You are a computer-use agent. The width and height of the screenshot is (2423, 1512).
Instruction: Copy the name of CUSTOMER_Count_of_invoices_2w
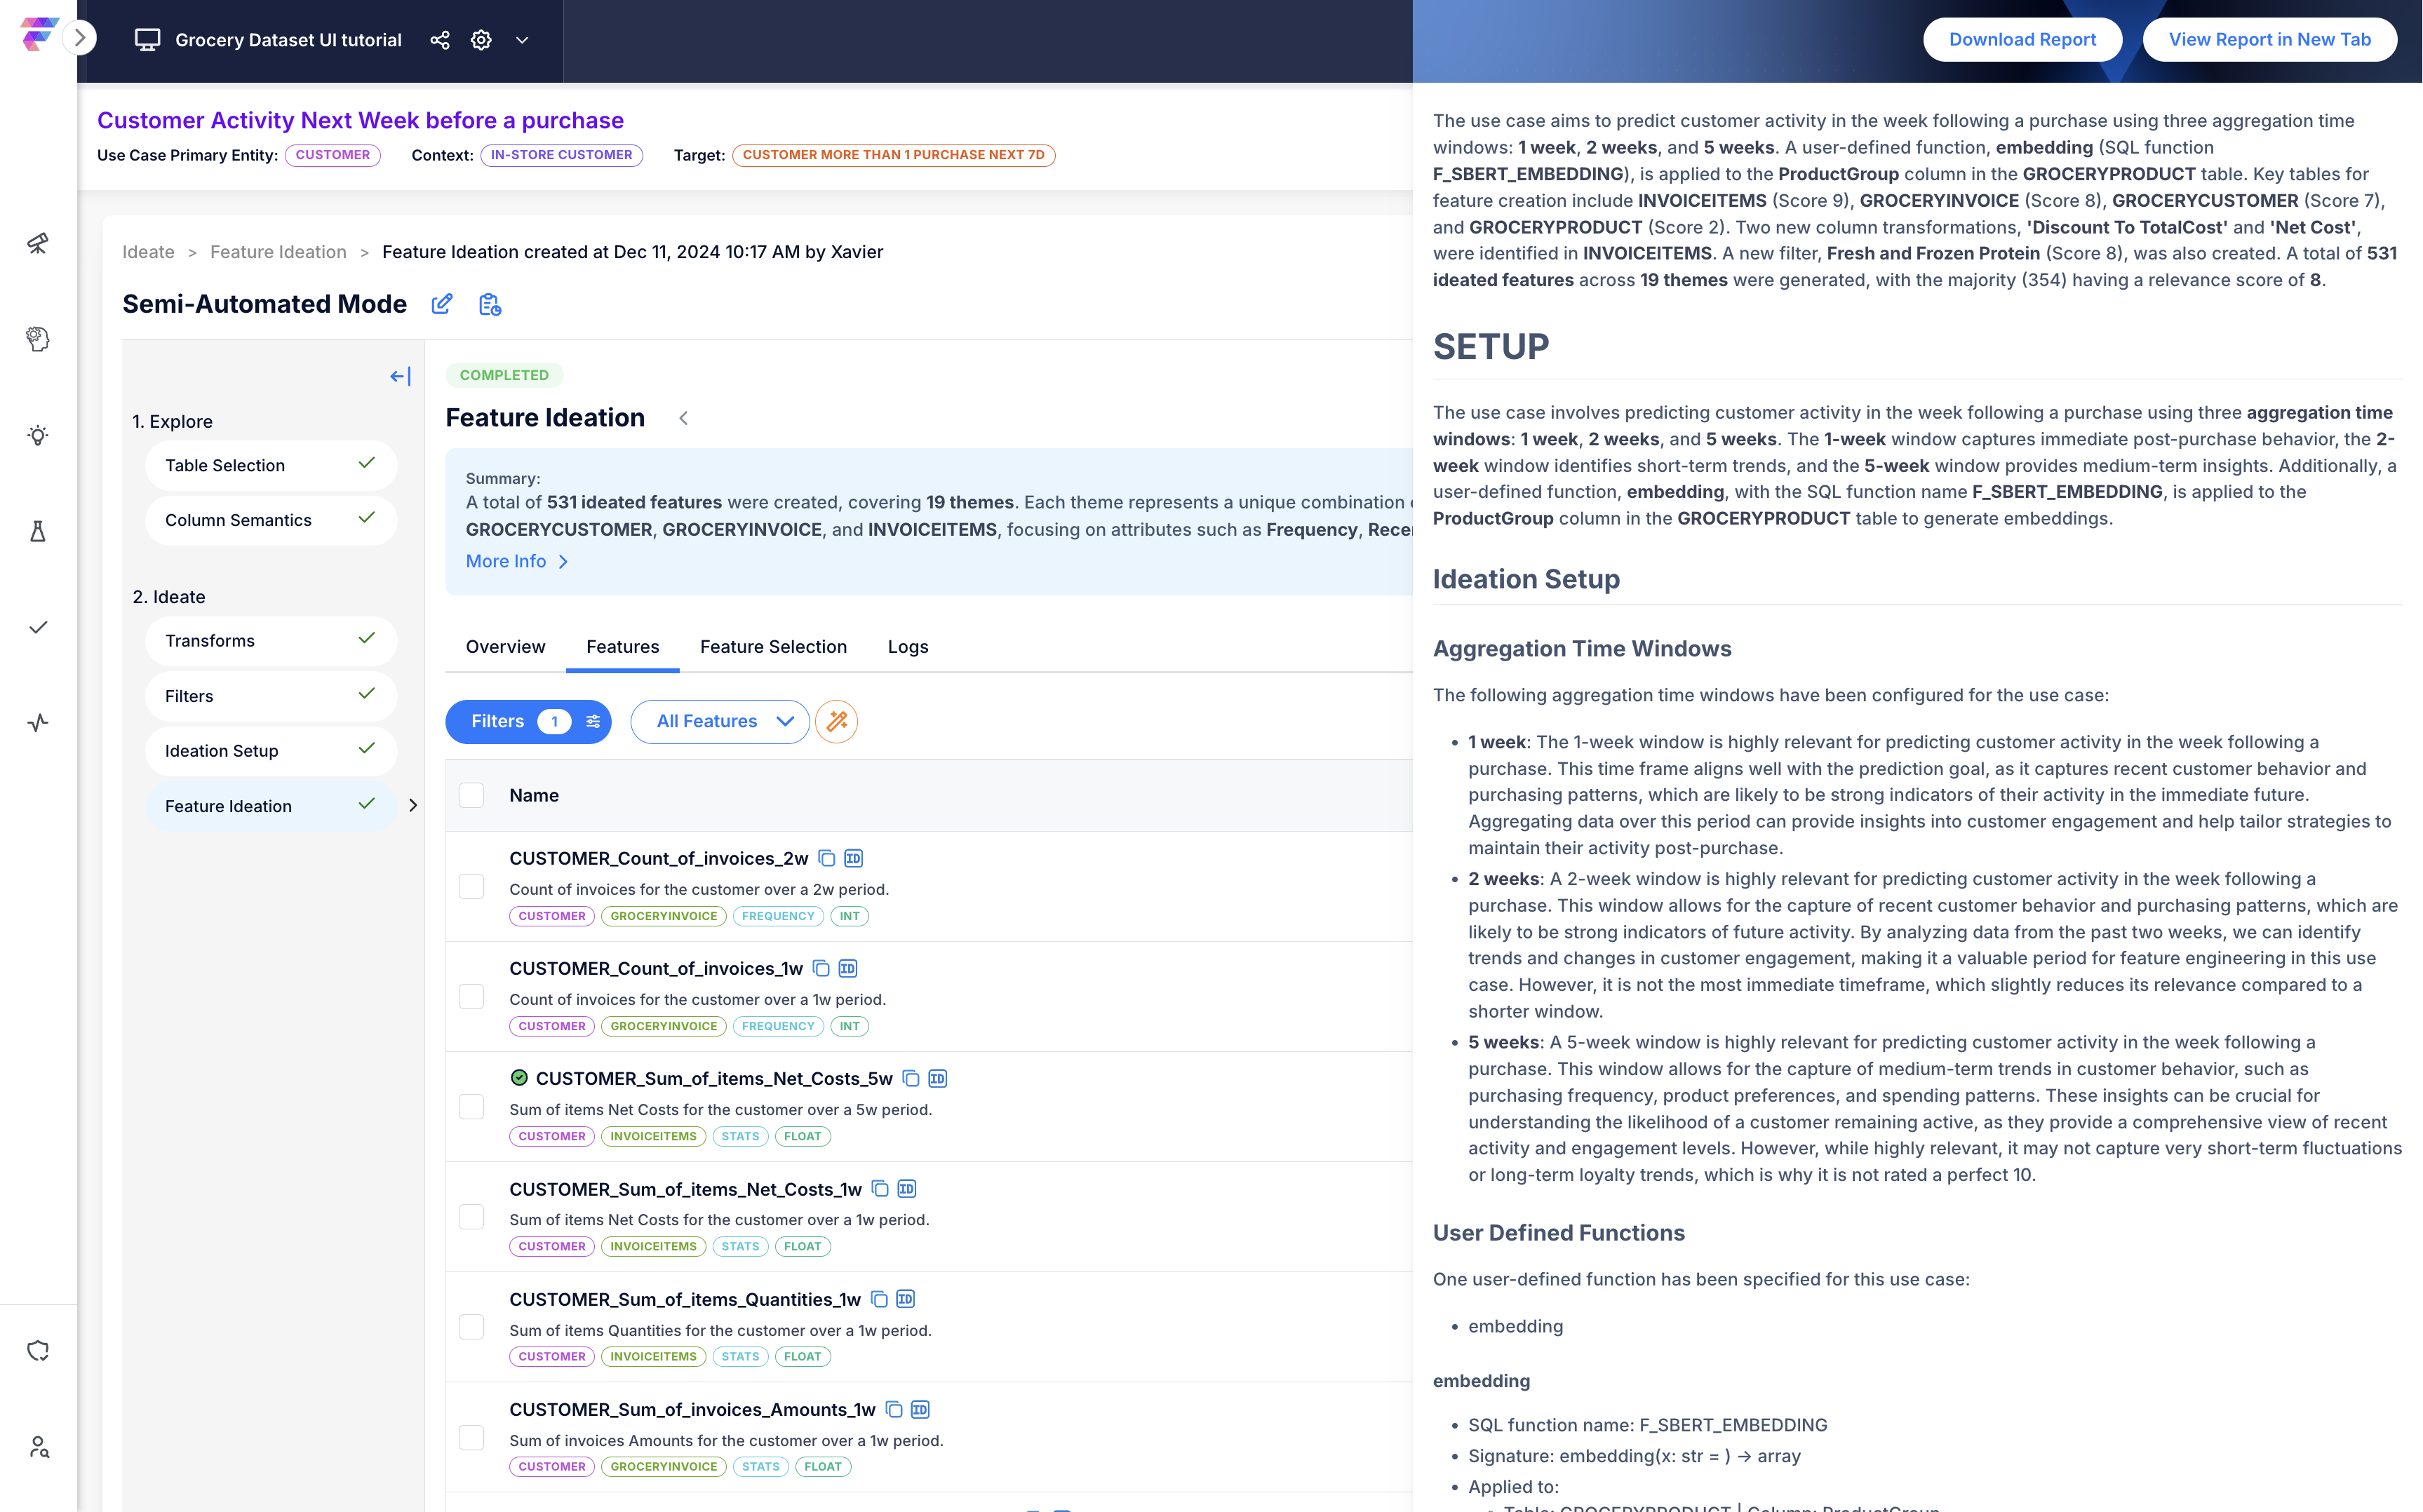click(x=827, y=858)
